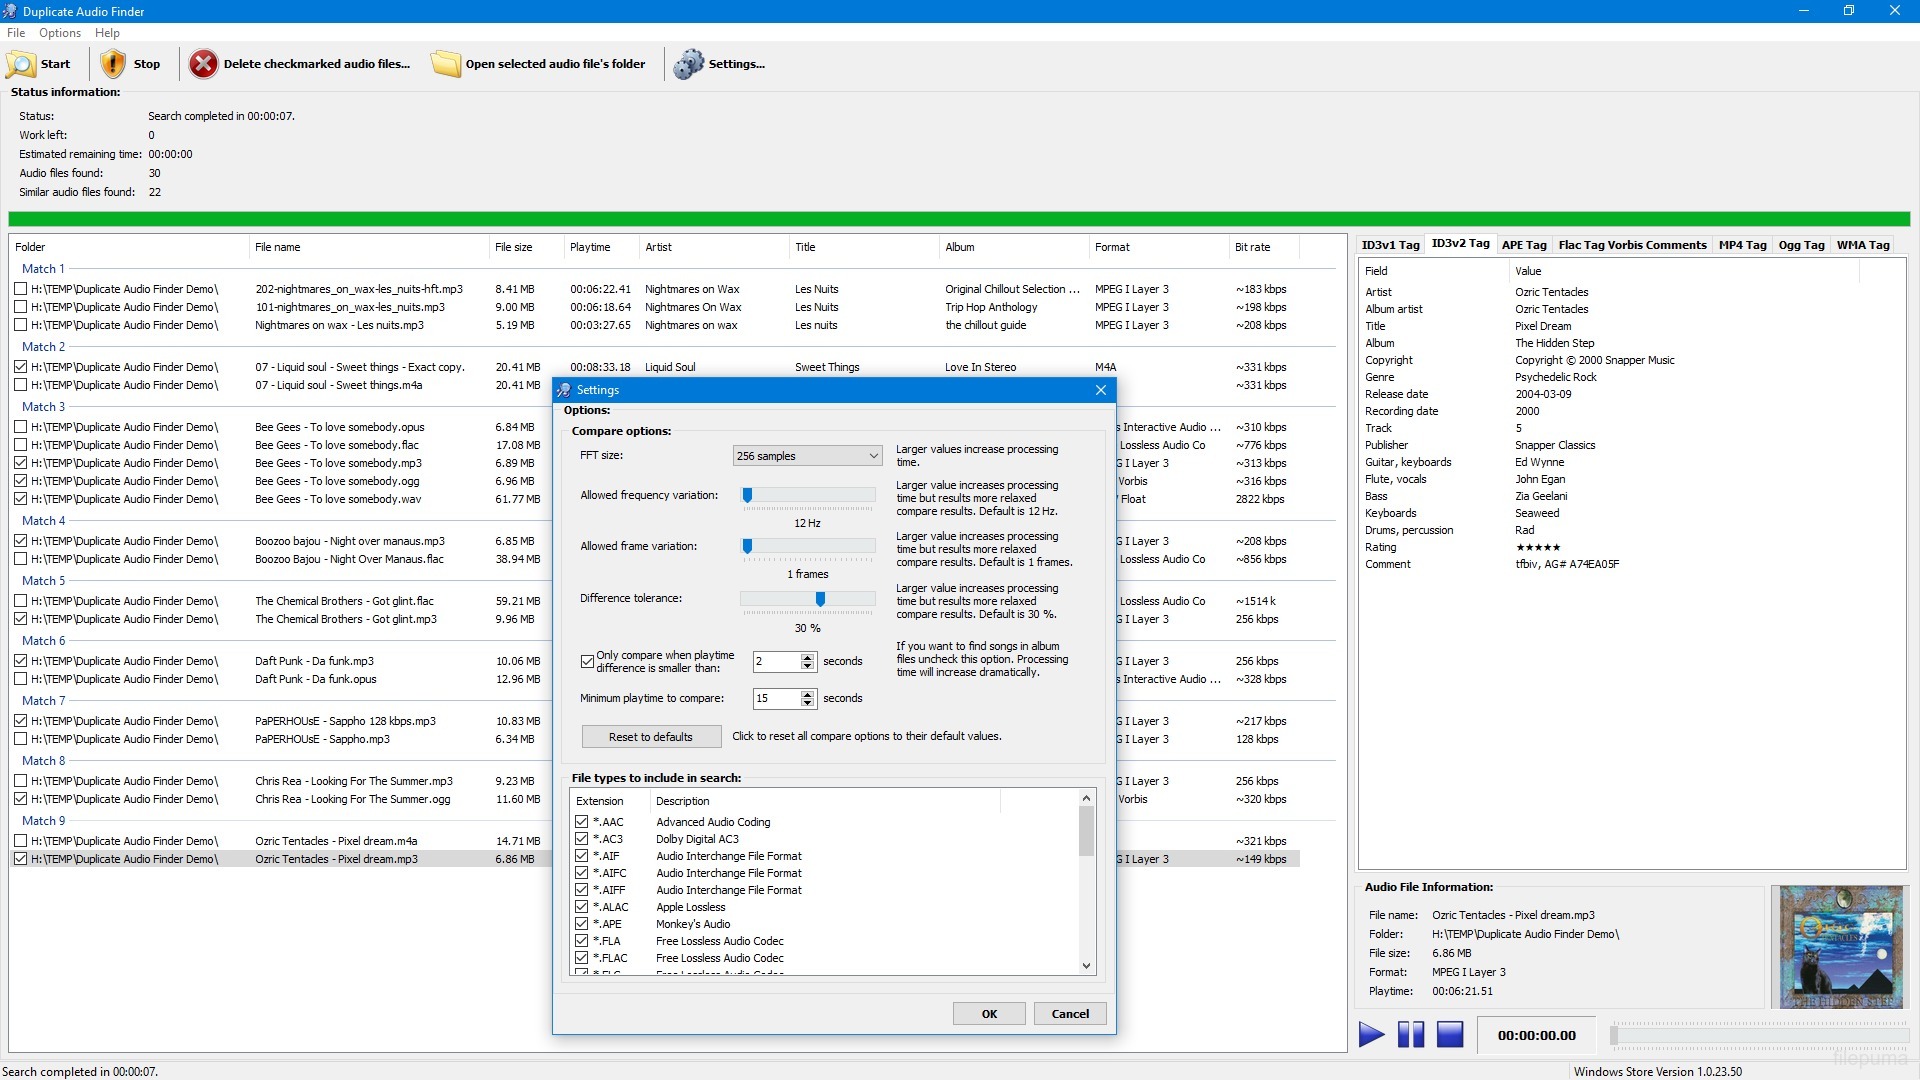Switch to the MP4 Tag tab

pyautogui.click(x=1742, y=245)
